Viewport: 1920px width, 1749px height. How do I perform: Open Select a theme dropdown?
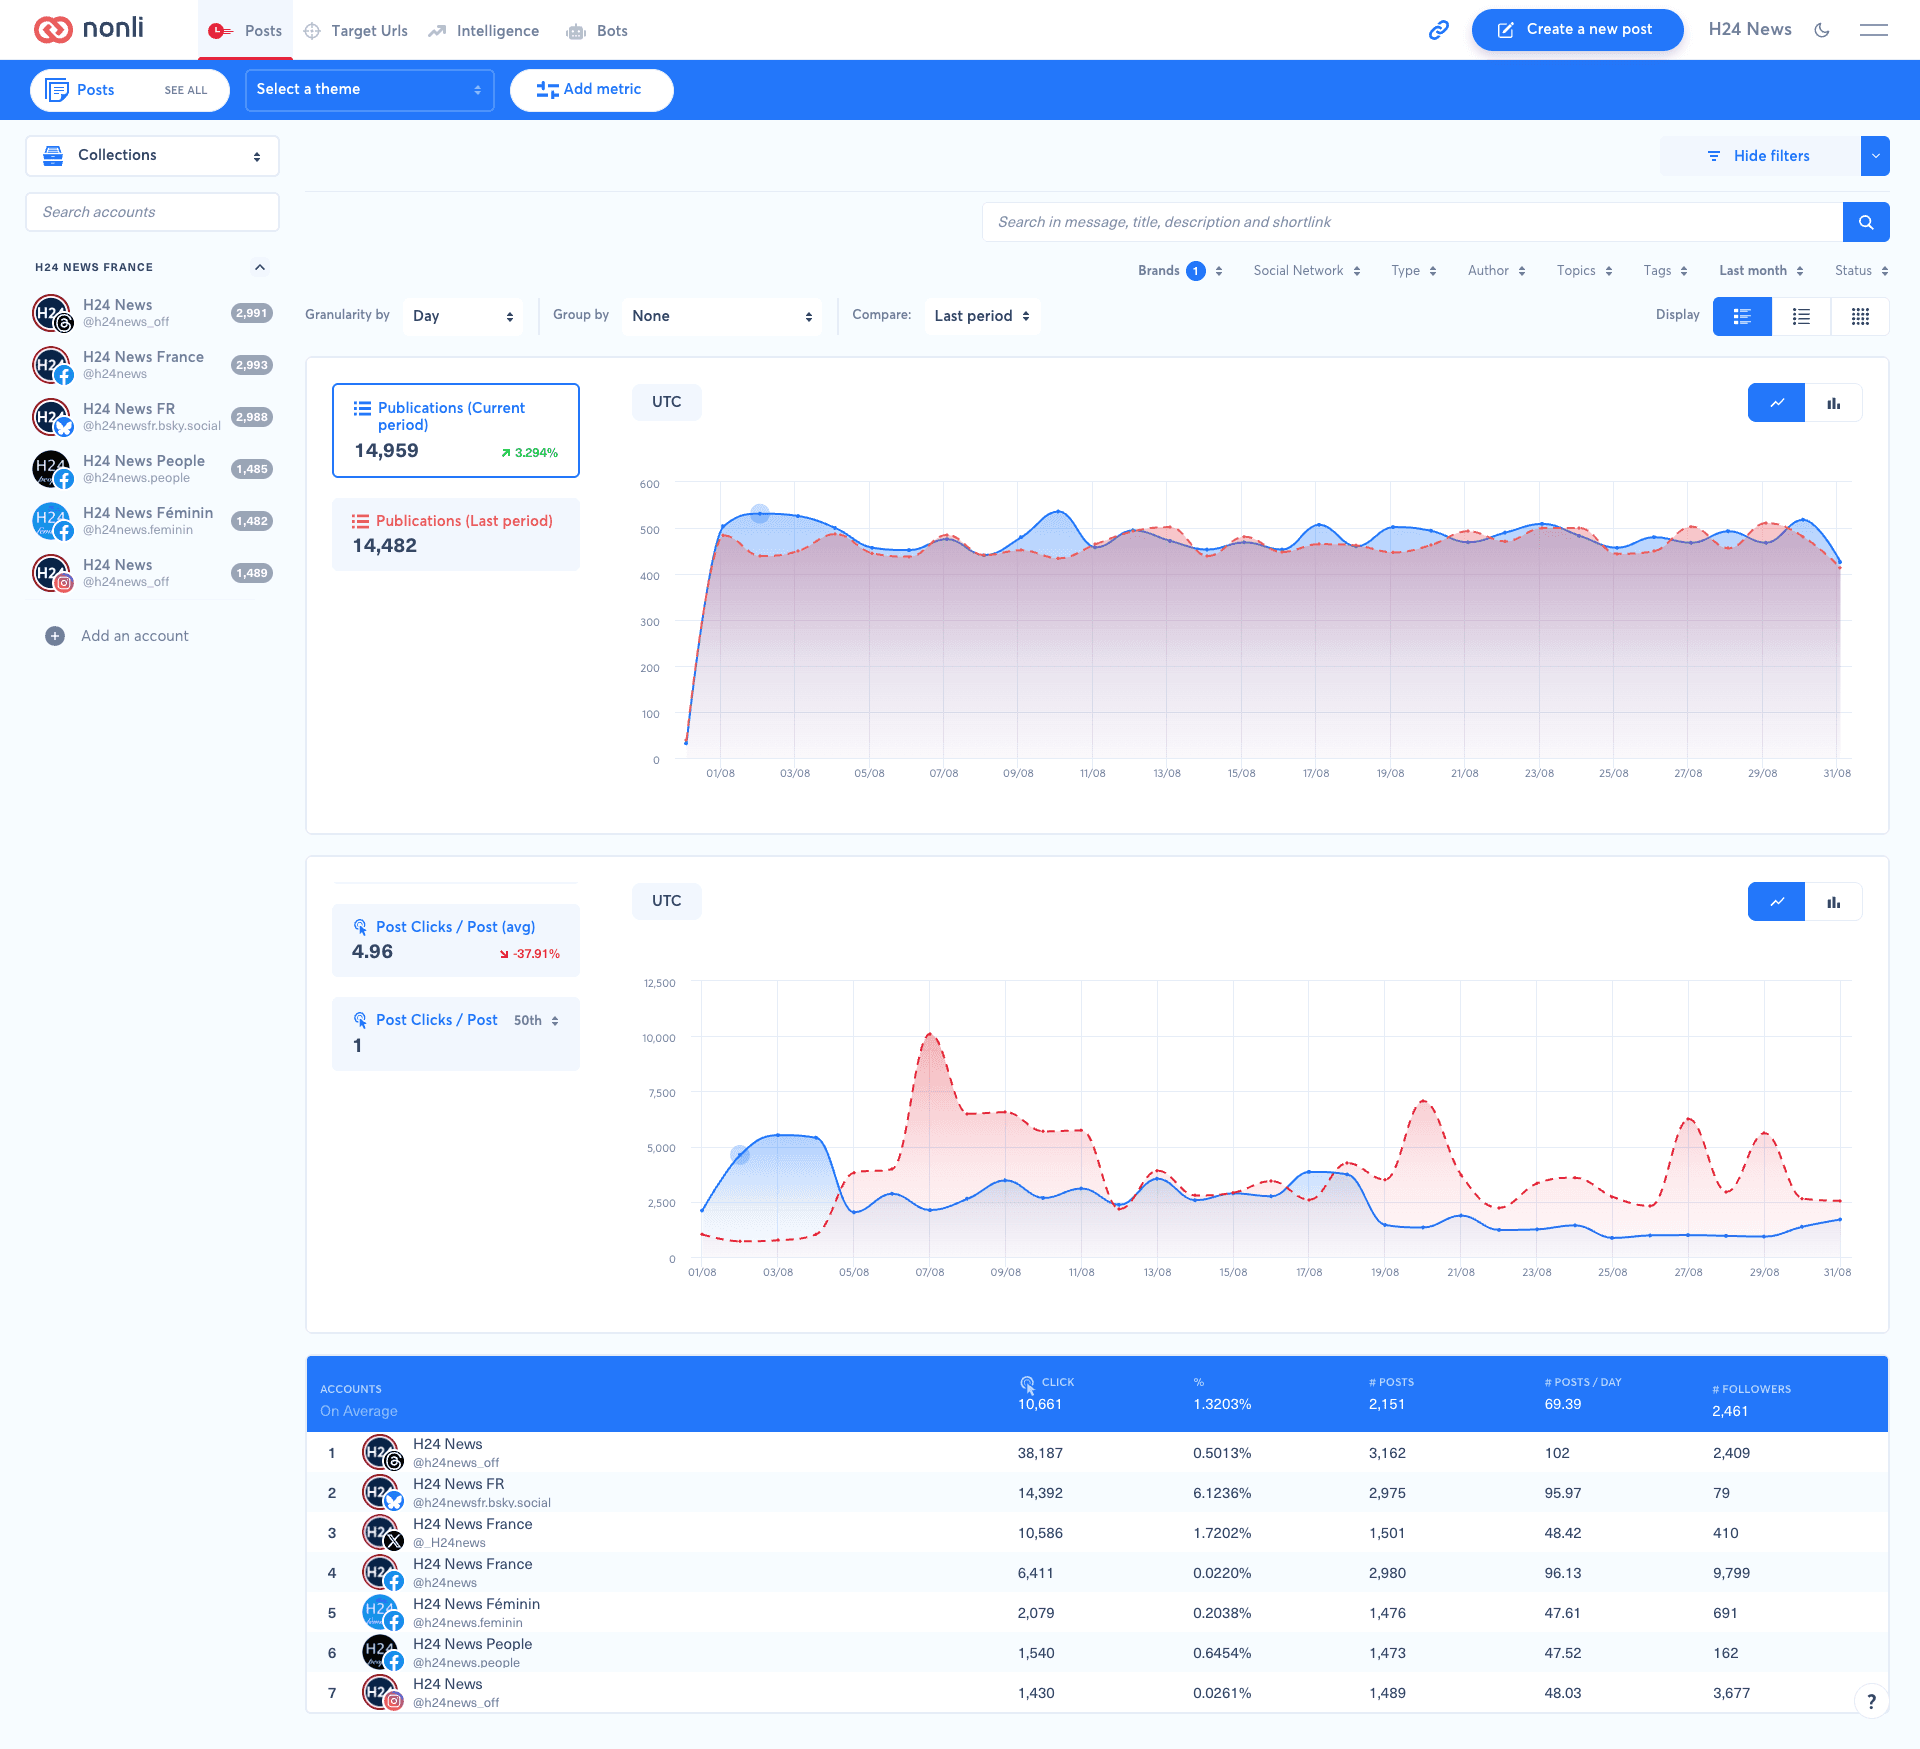(x=370, y=90)
